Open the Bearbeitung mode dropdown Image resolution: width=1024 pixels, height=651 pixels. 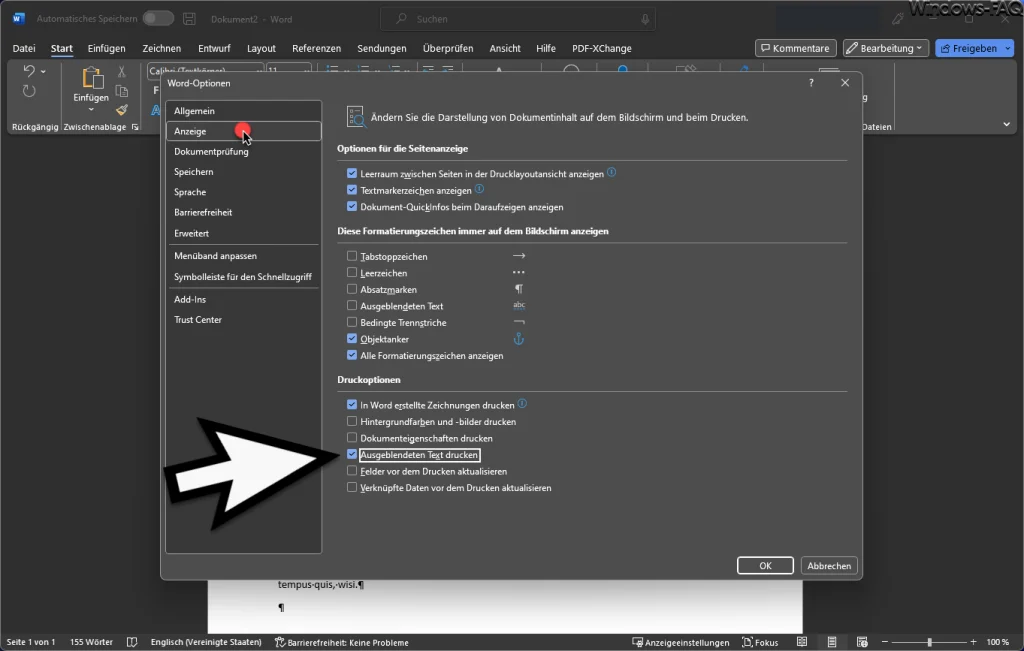click(x=886, y=48)
